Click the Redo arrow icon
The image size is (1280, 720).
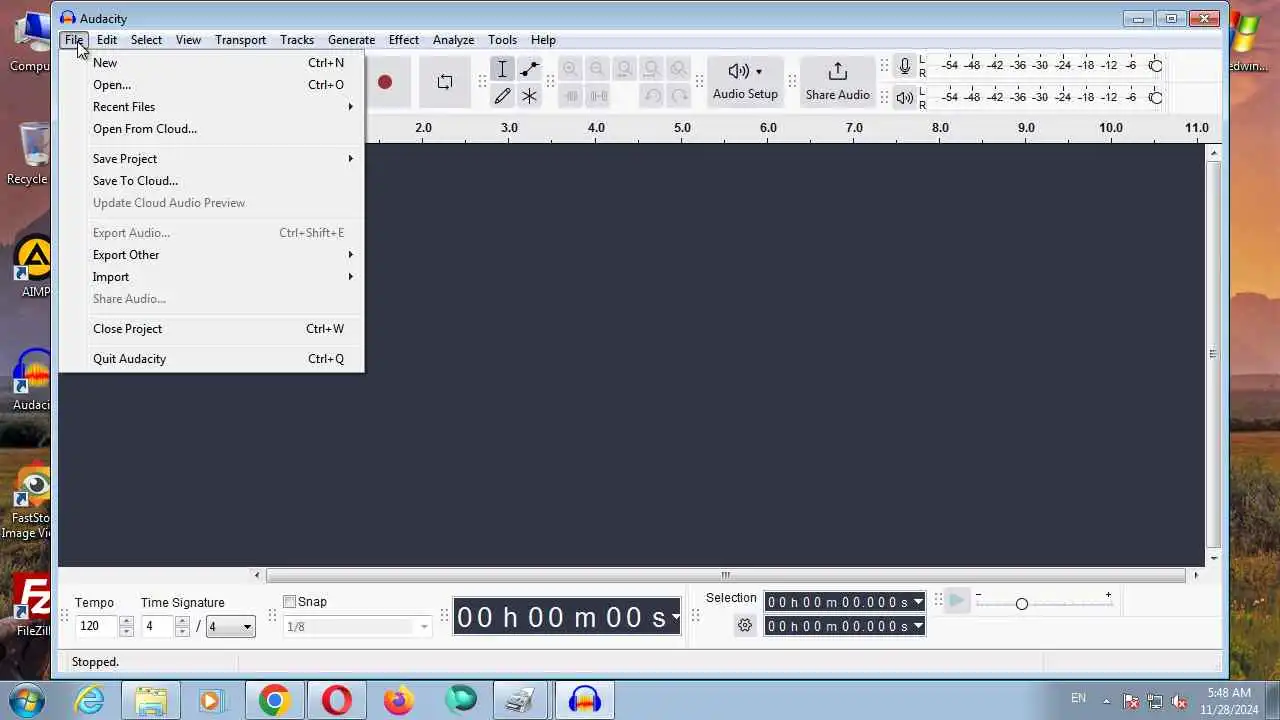coord(679,96)
